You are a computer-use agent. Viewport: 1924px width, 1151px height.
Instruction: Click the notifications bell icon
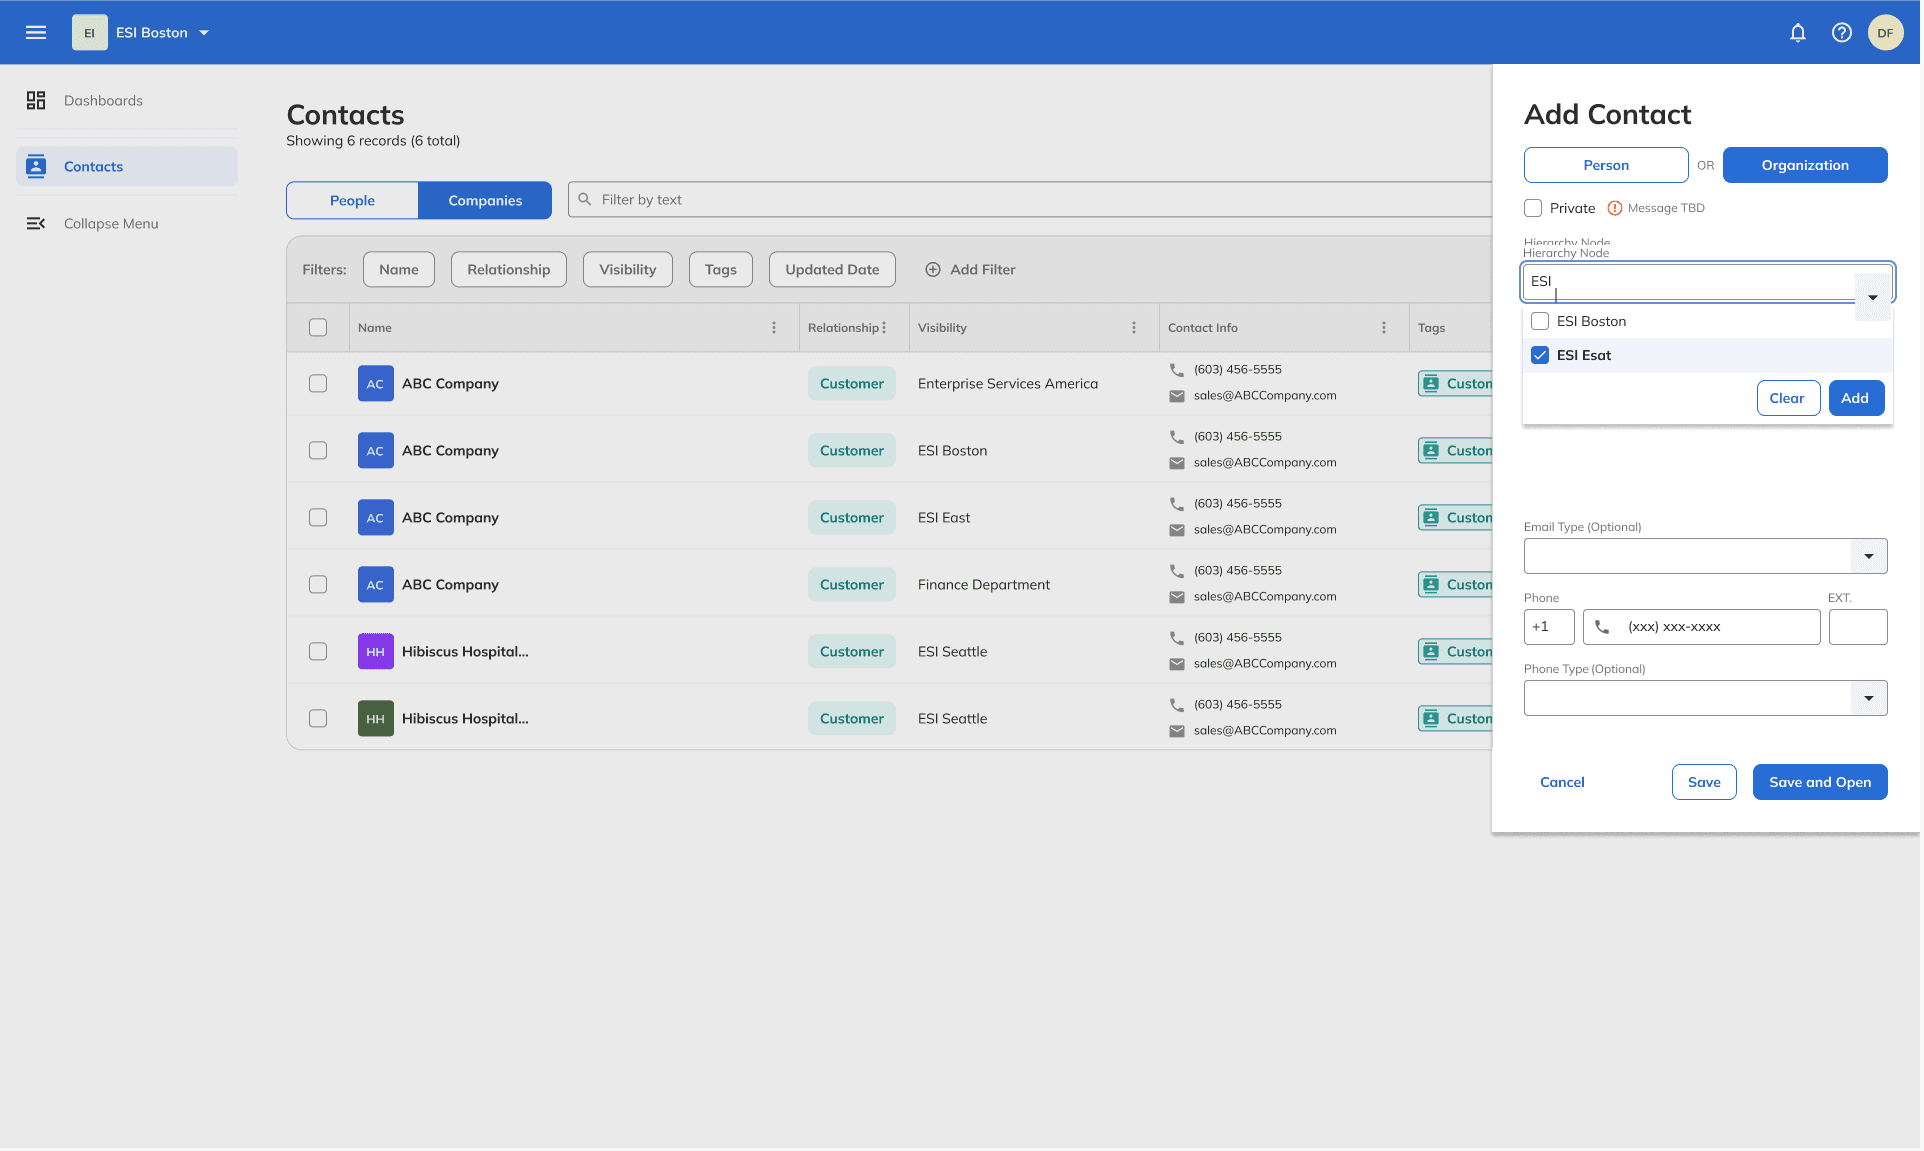point(1797,33)
